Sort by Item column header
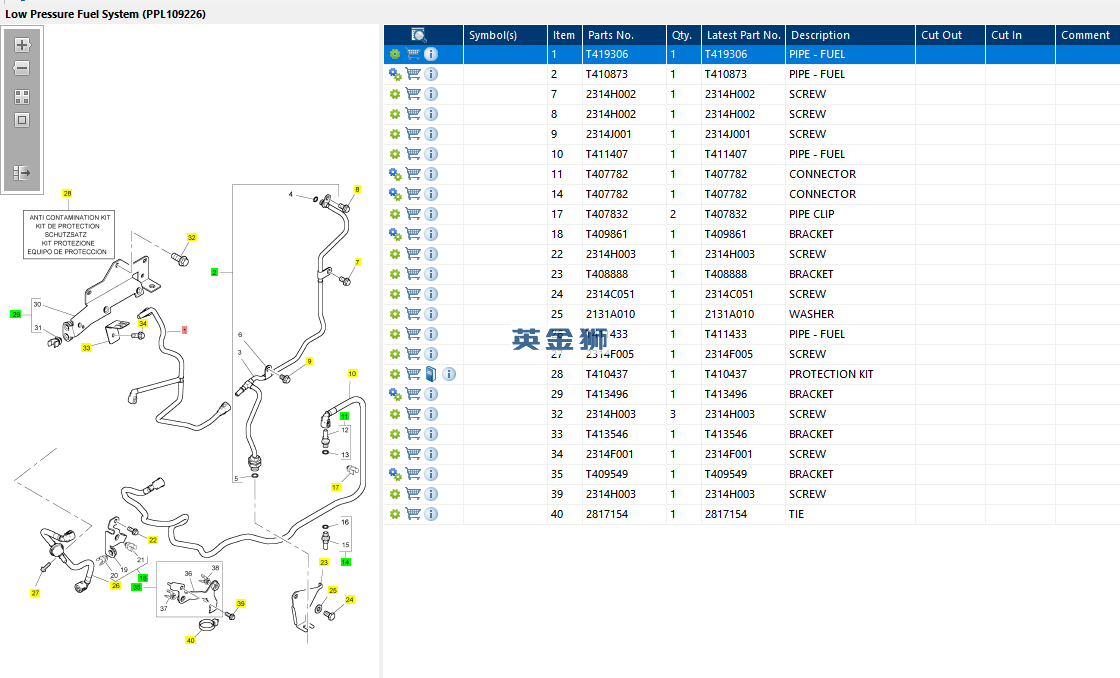This screenshot has width=1120, height=678. [565, 35]
